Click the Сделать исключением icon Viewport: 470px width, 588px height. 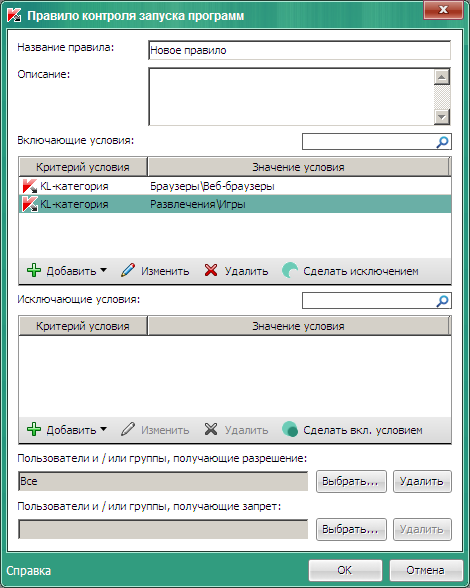coord(290,270)
